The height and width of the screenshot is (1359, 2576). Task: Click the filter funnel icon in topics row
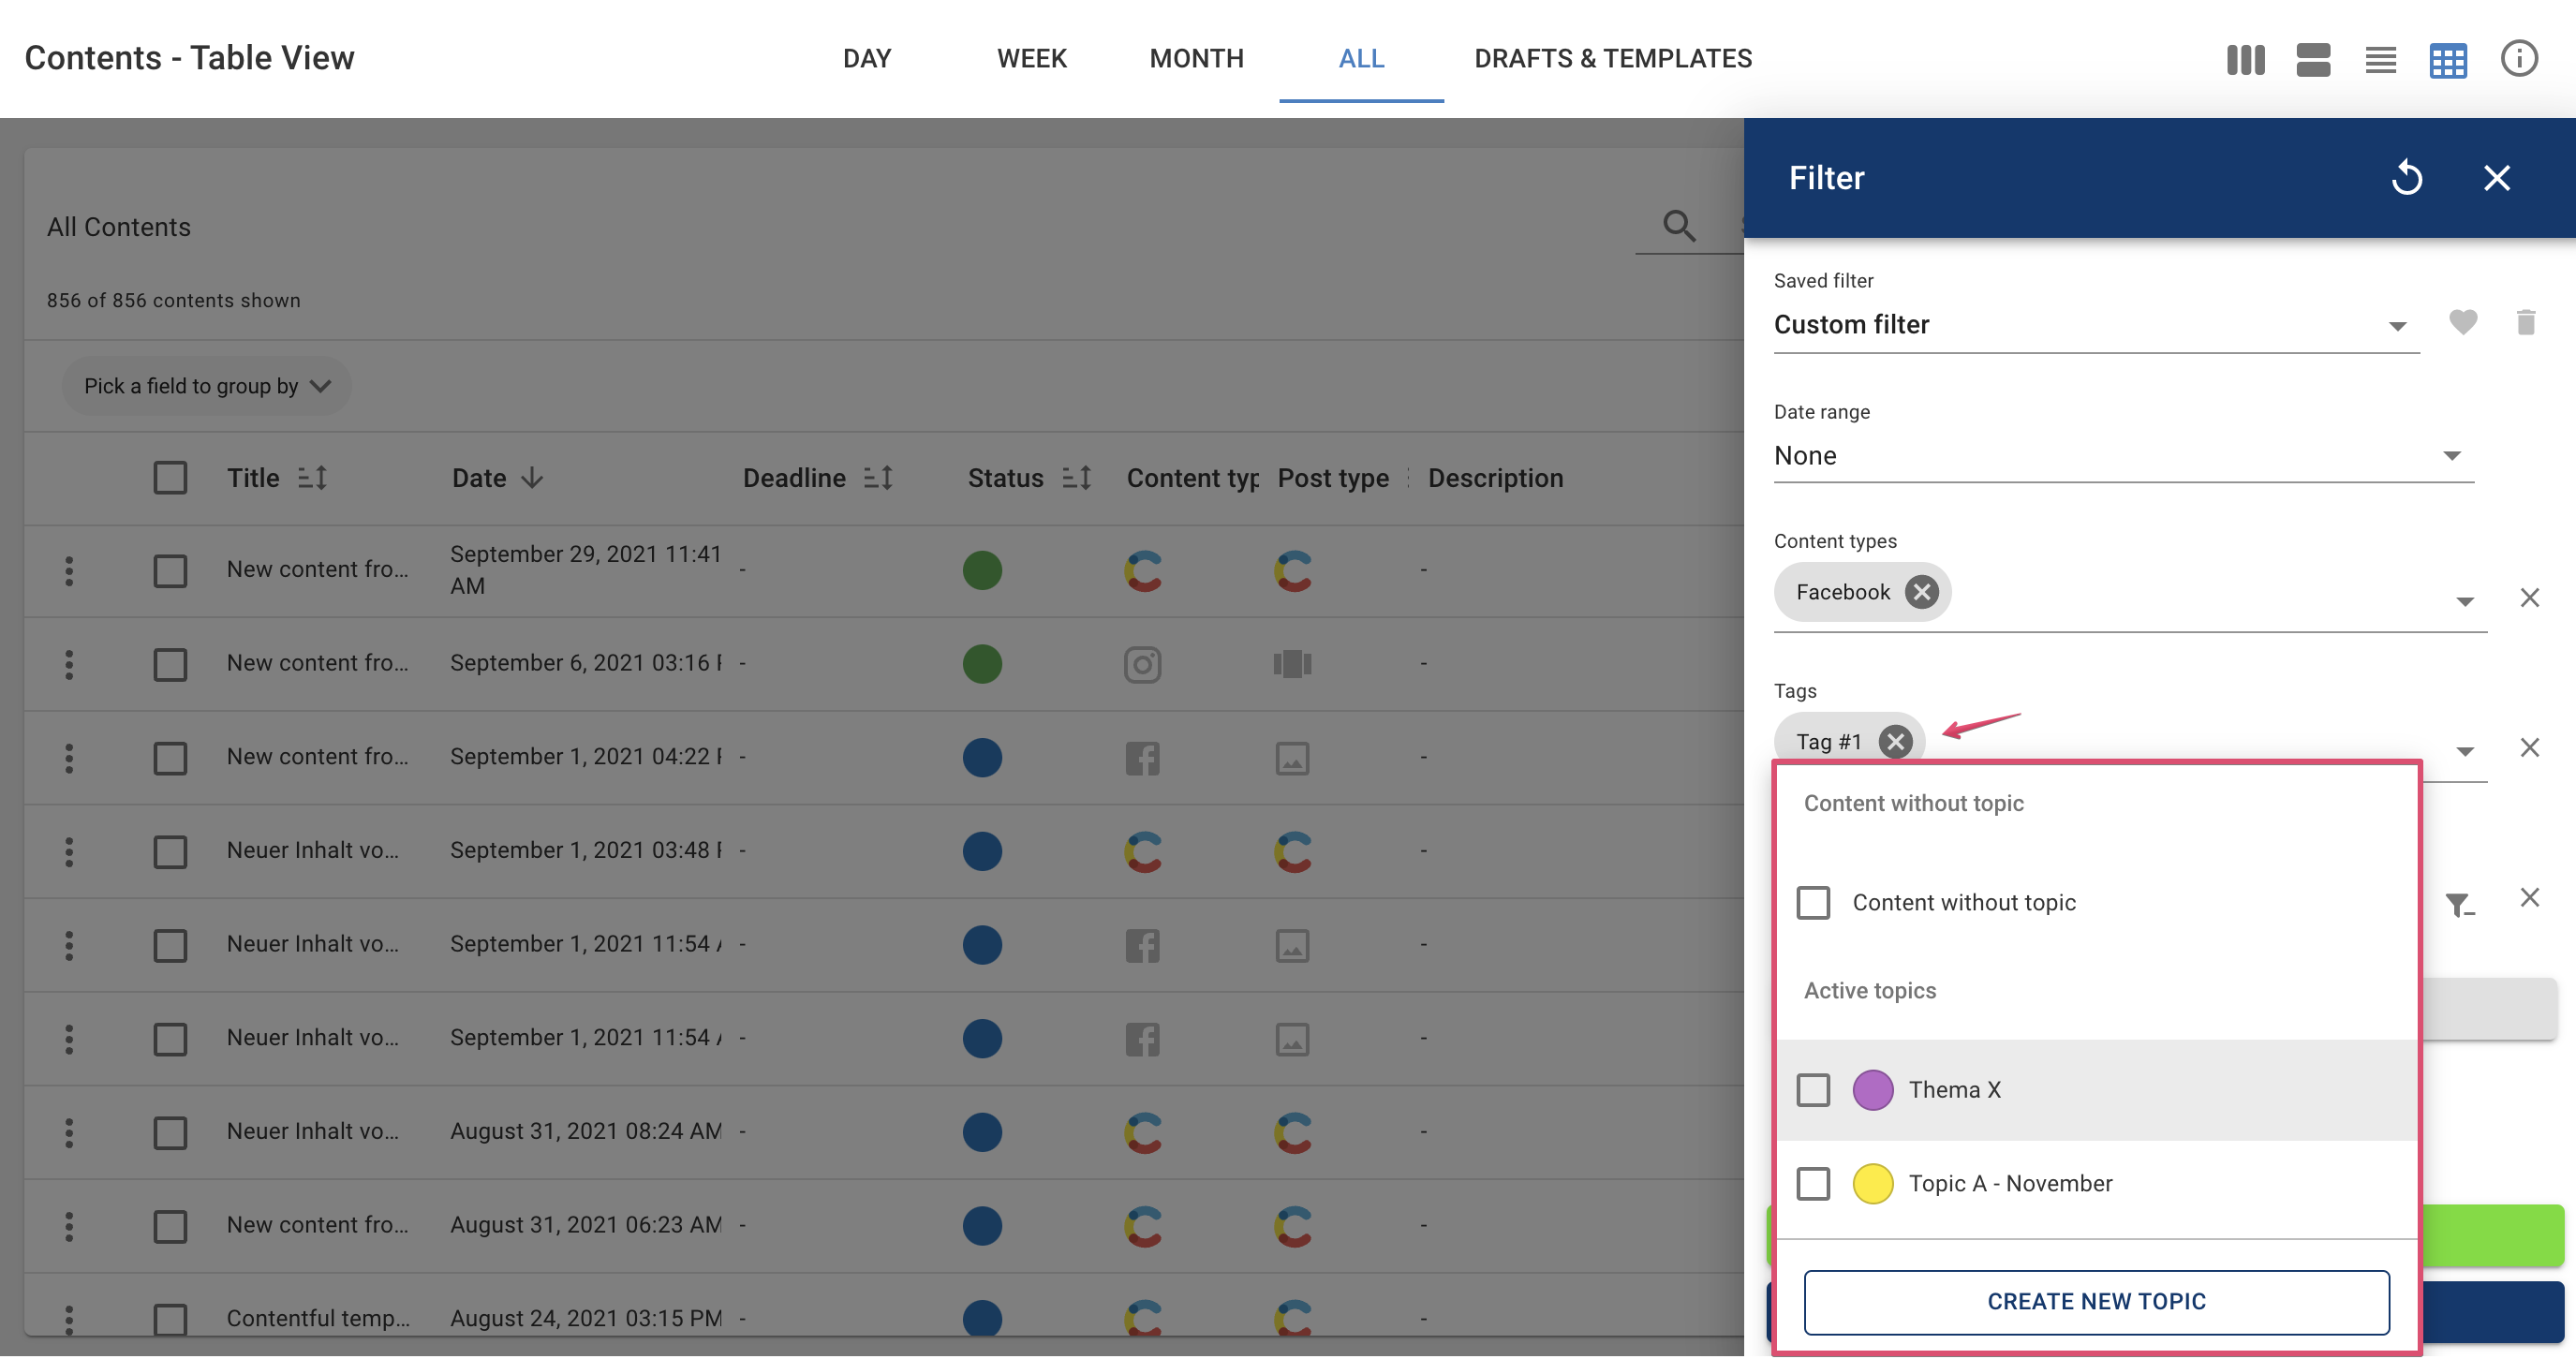(x=2460, y=905)
